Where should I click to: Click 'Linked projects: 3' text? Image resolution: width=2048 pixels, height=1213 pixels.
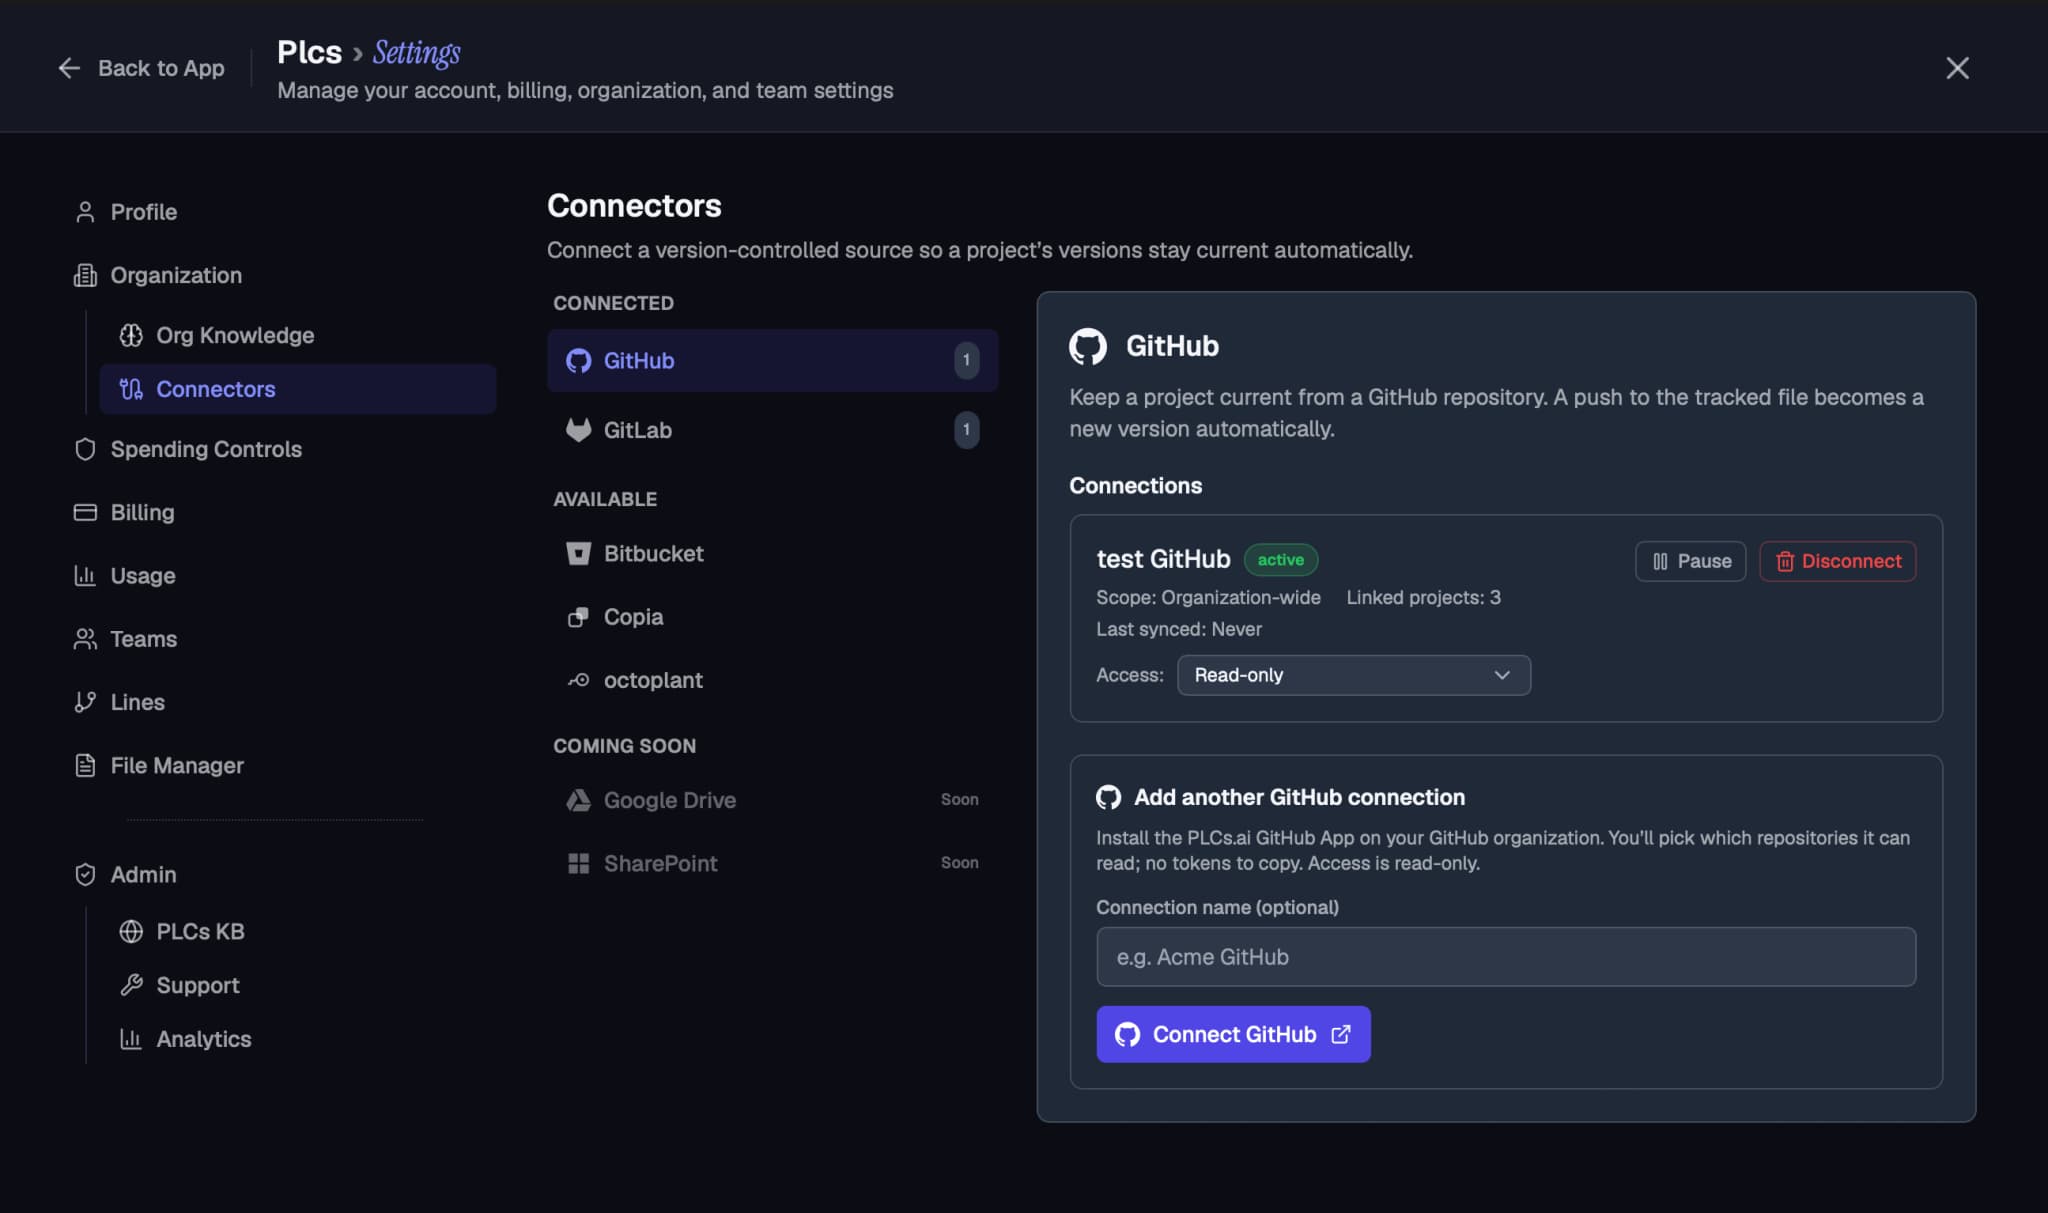click(1423, 597)
